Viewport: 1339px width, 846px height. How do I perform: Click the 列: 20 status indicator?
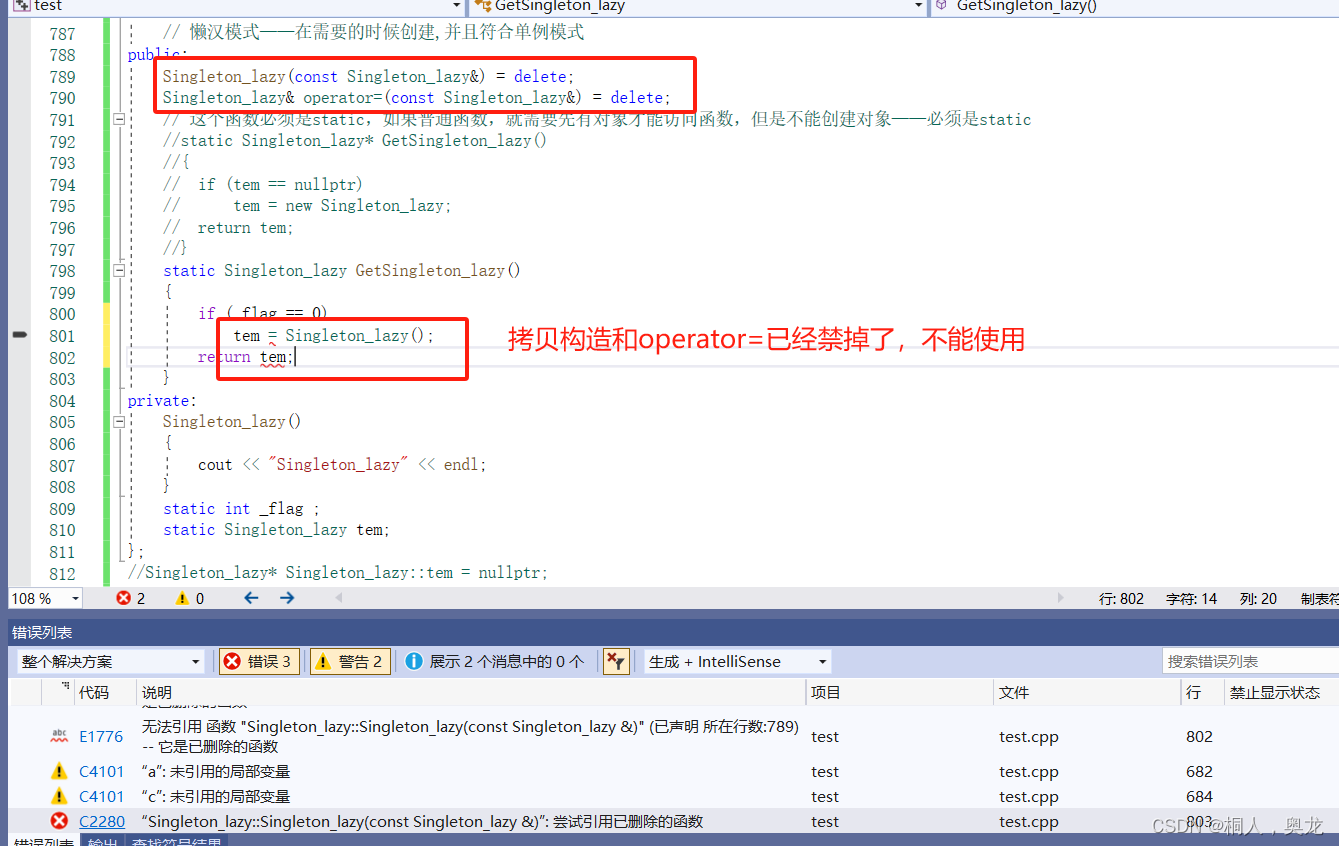tap(1258, 599)
